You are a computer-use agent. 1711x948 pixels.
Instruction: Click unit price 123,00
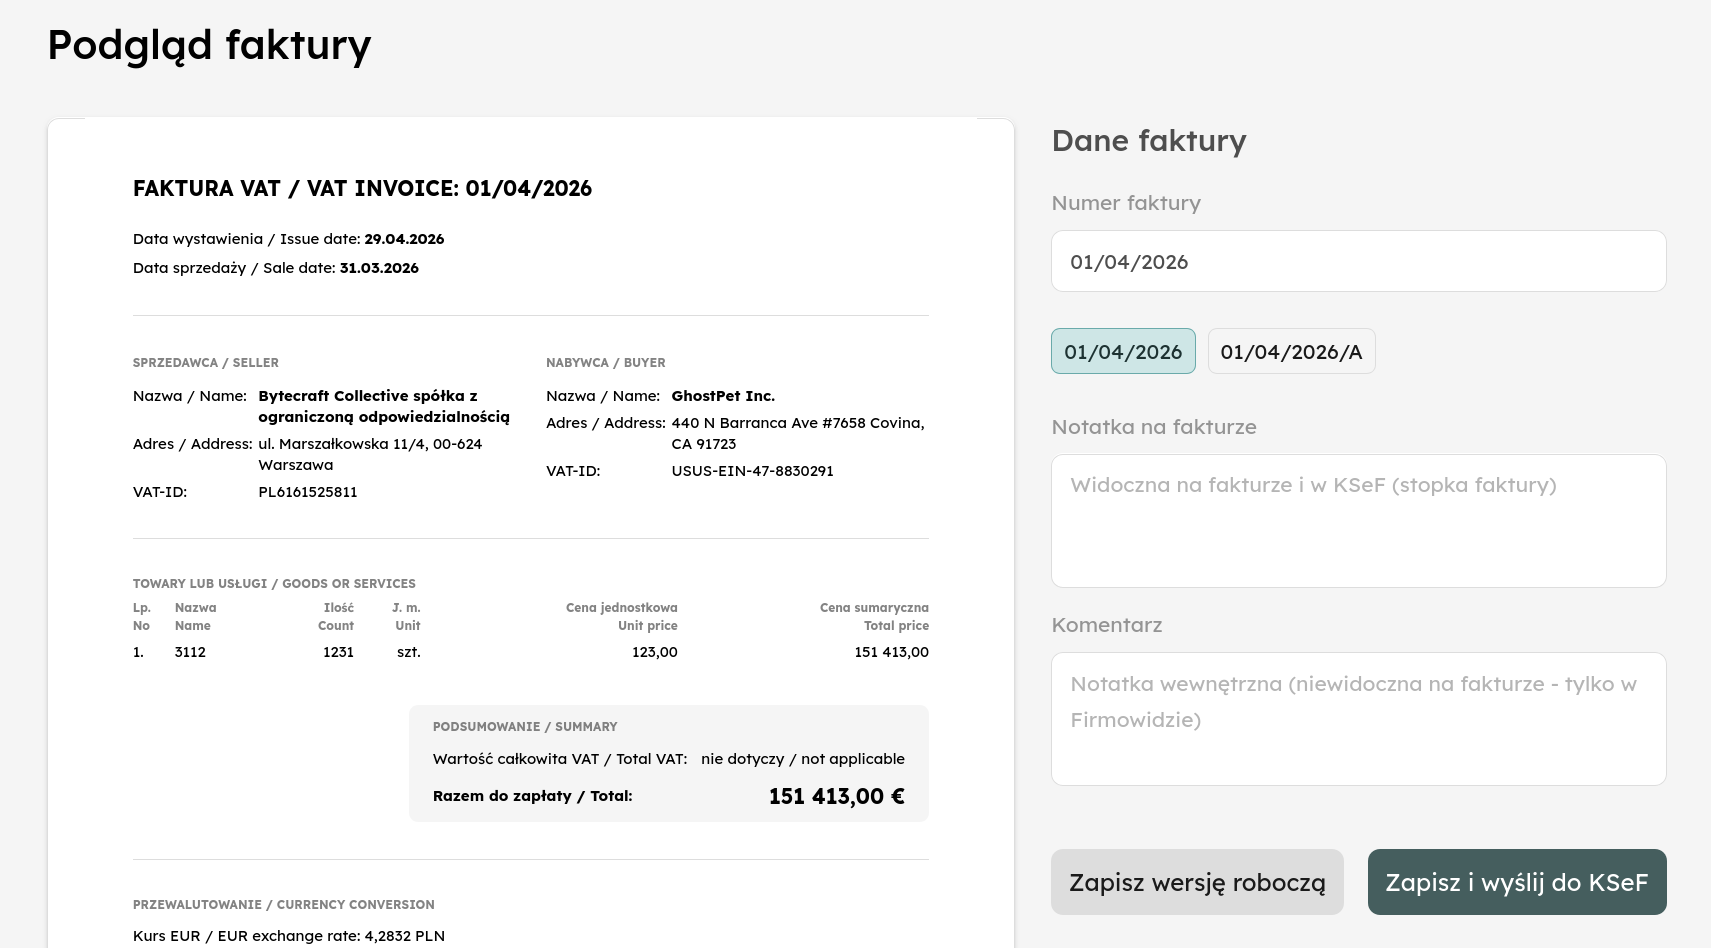click(655, 651)
